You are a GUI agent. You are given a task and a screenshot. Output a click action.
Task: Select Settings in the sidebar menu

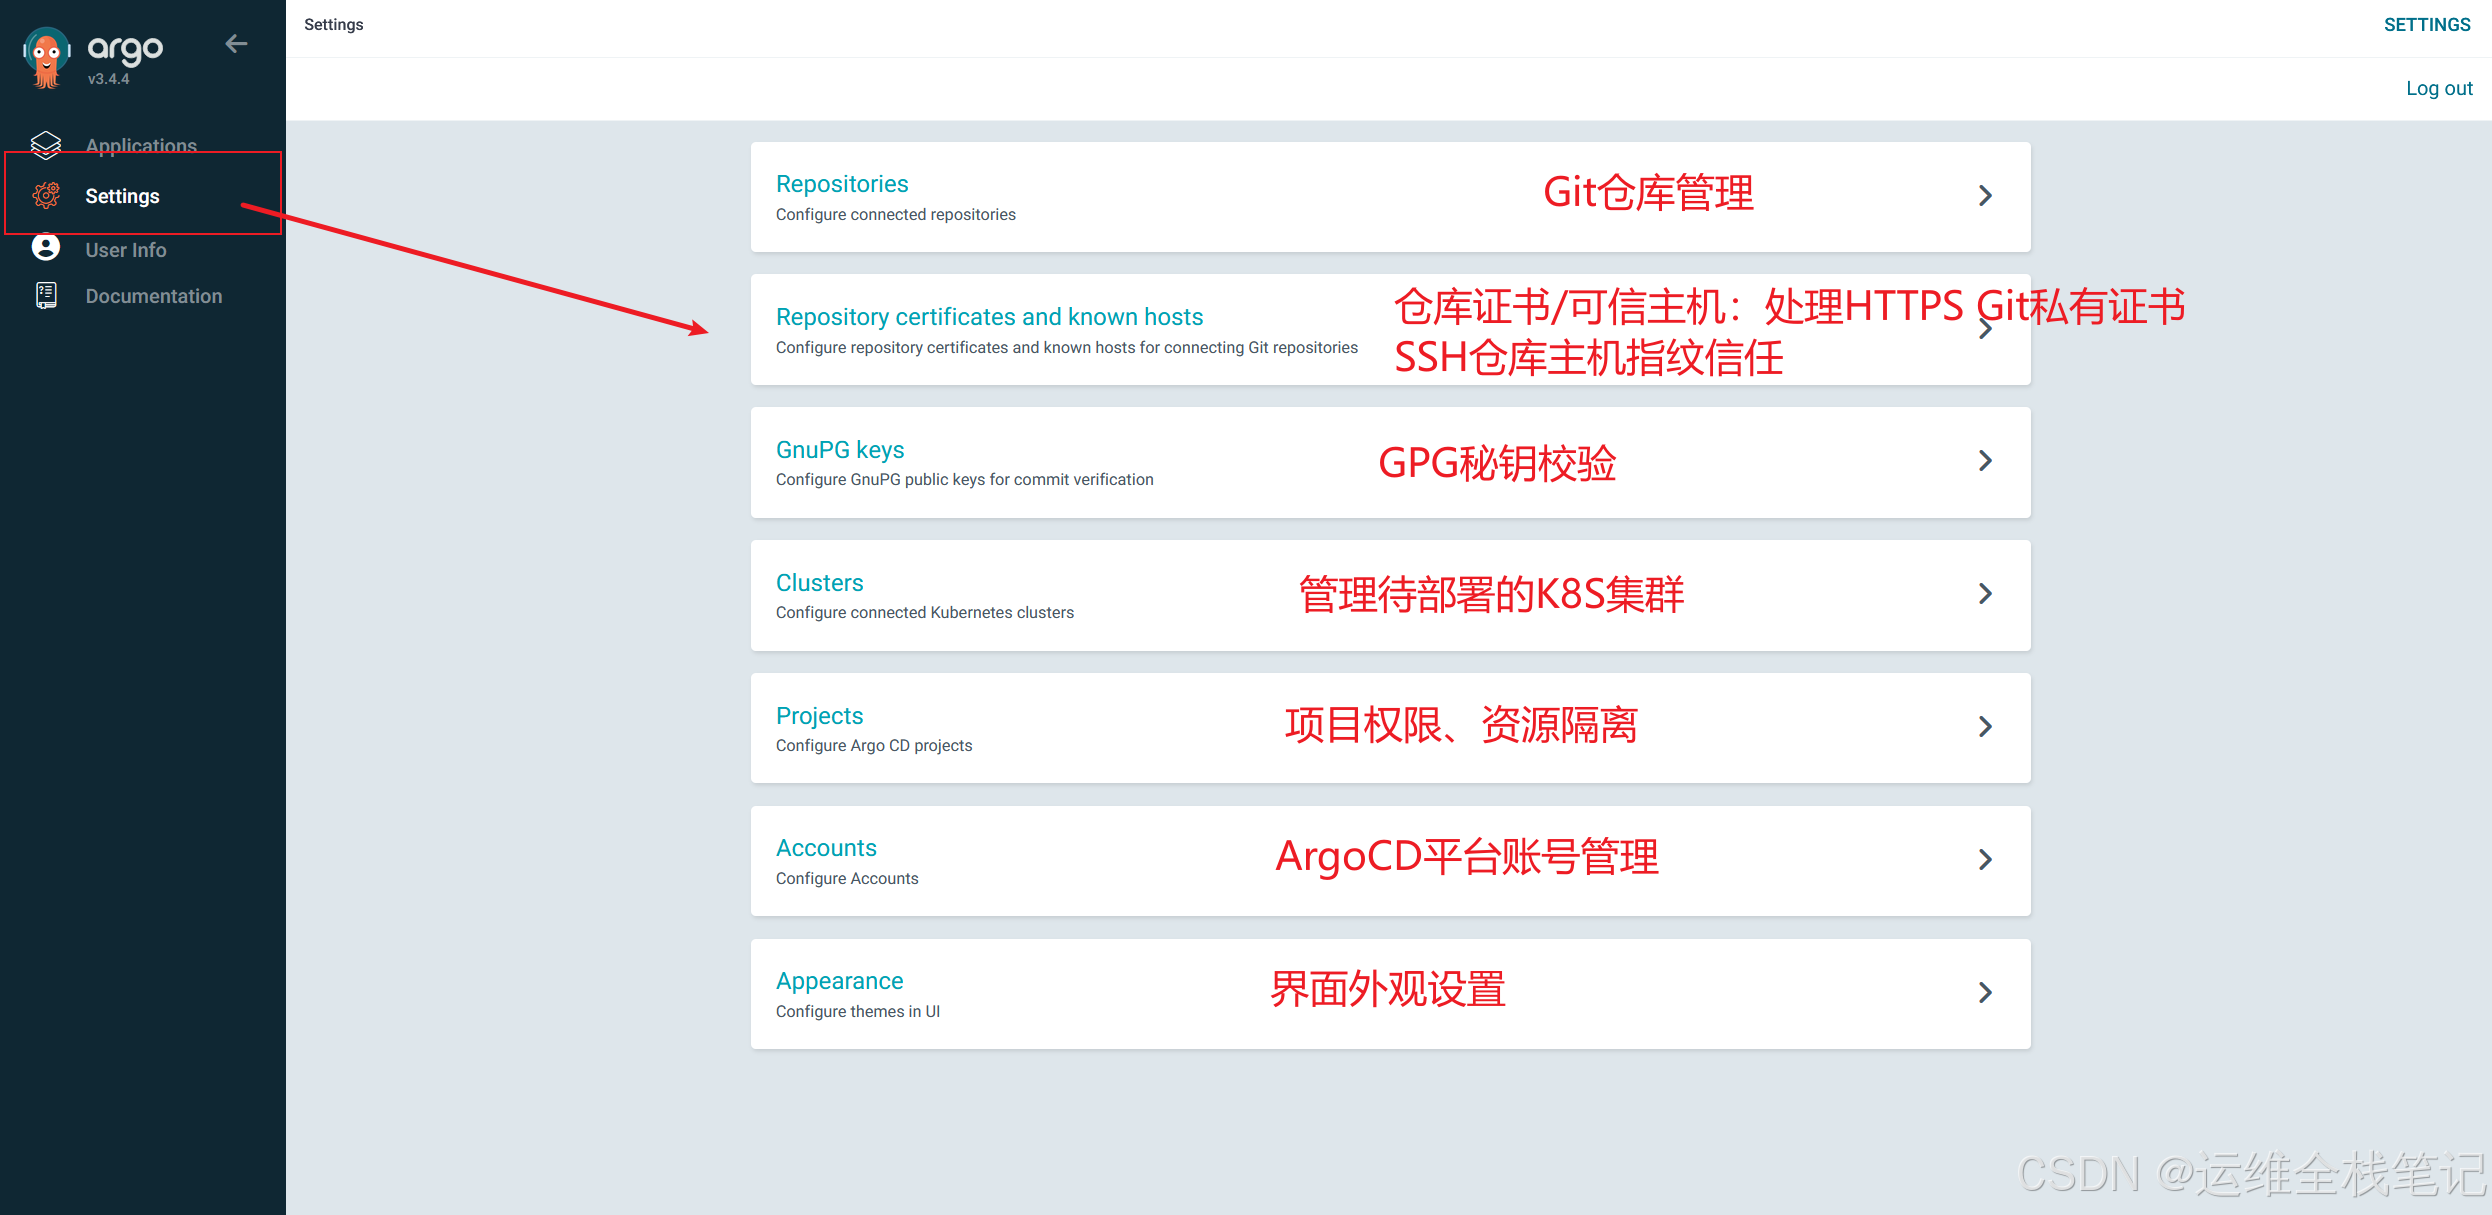[122, 196]
